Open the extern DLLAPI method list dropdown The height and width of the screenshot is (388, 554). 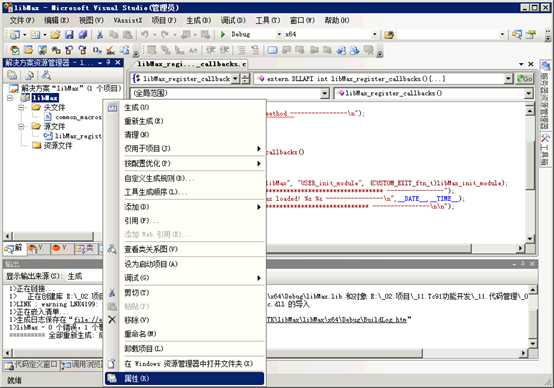coord(508,78)
